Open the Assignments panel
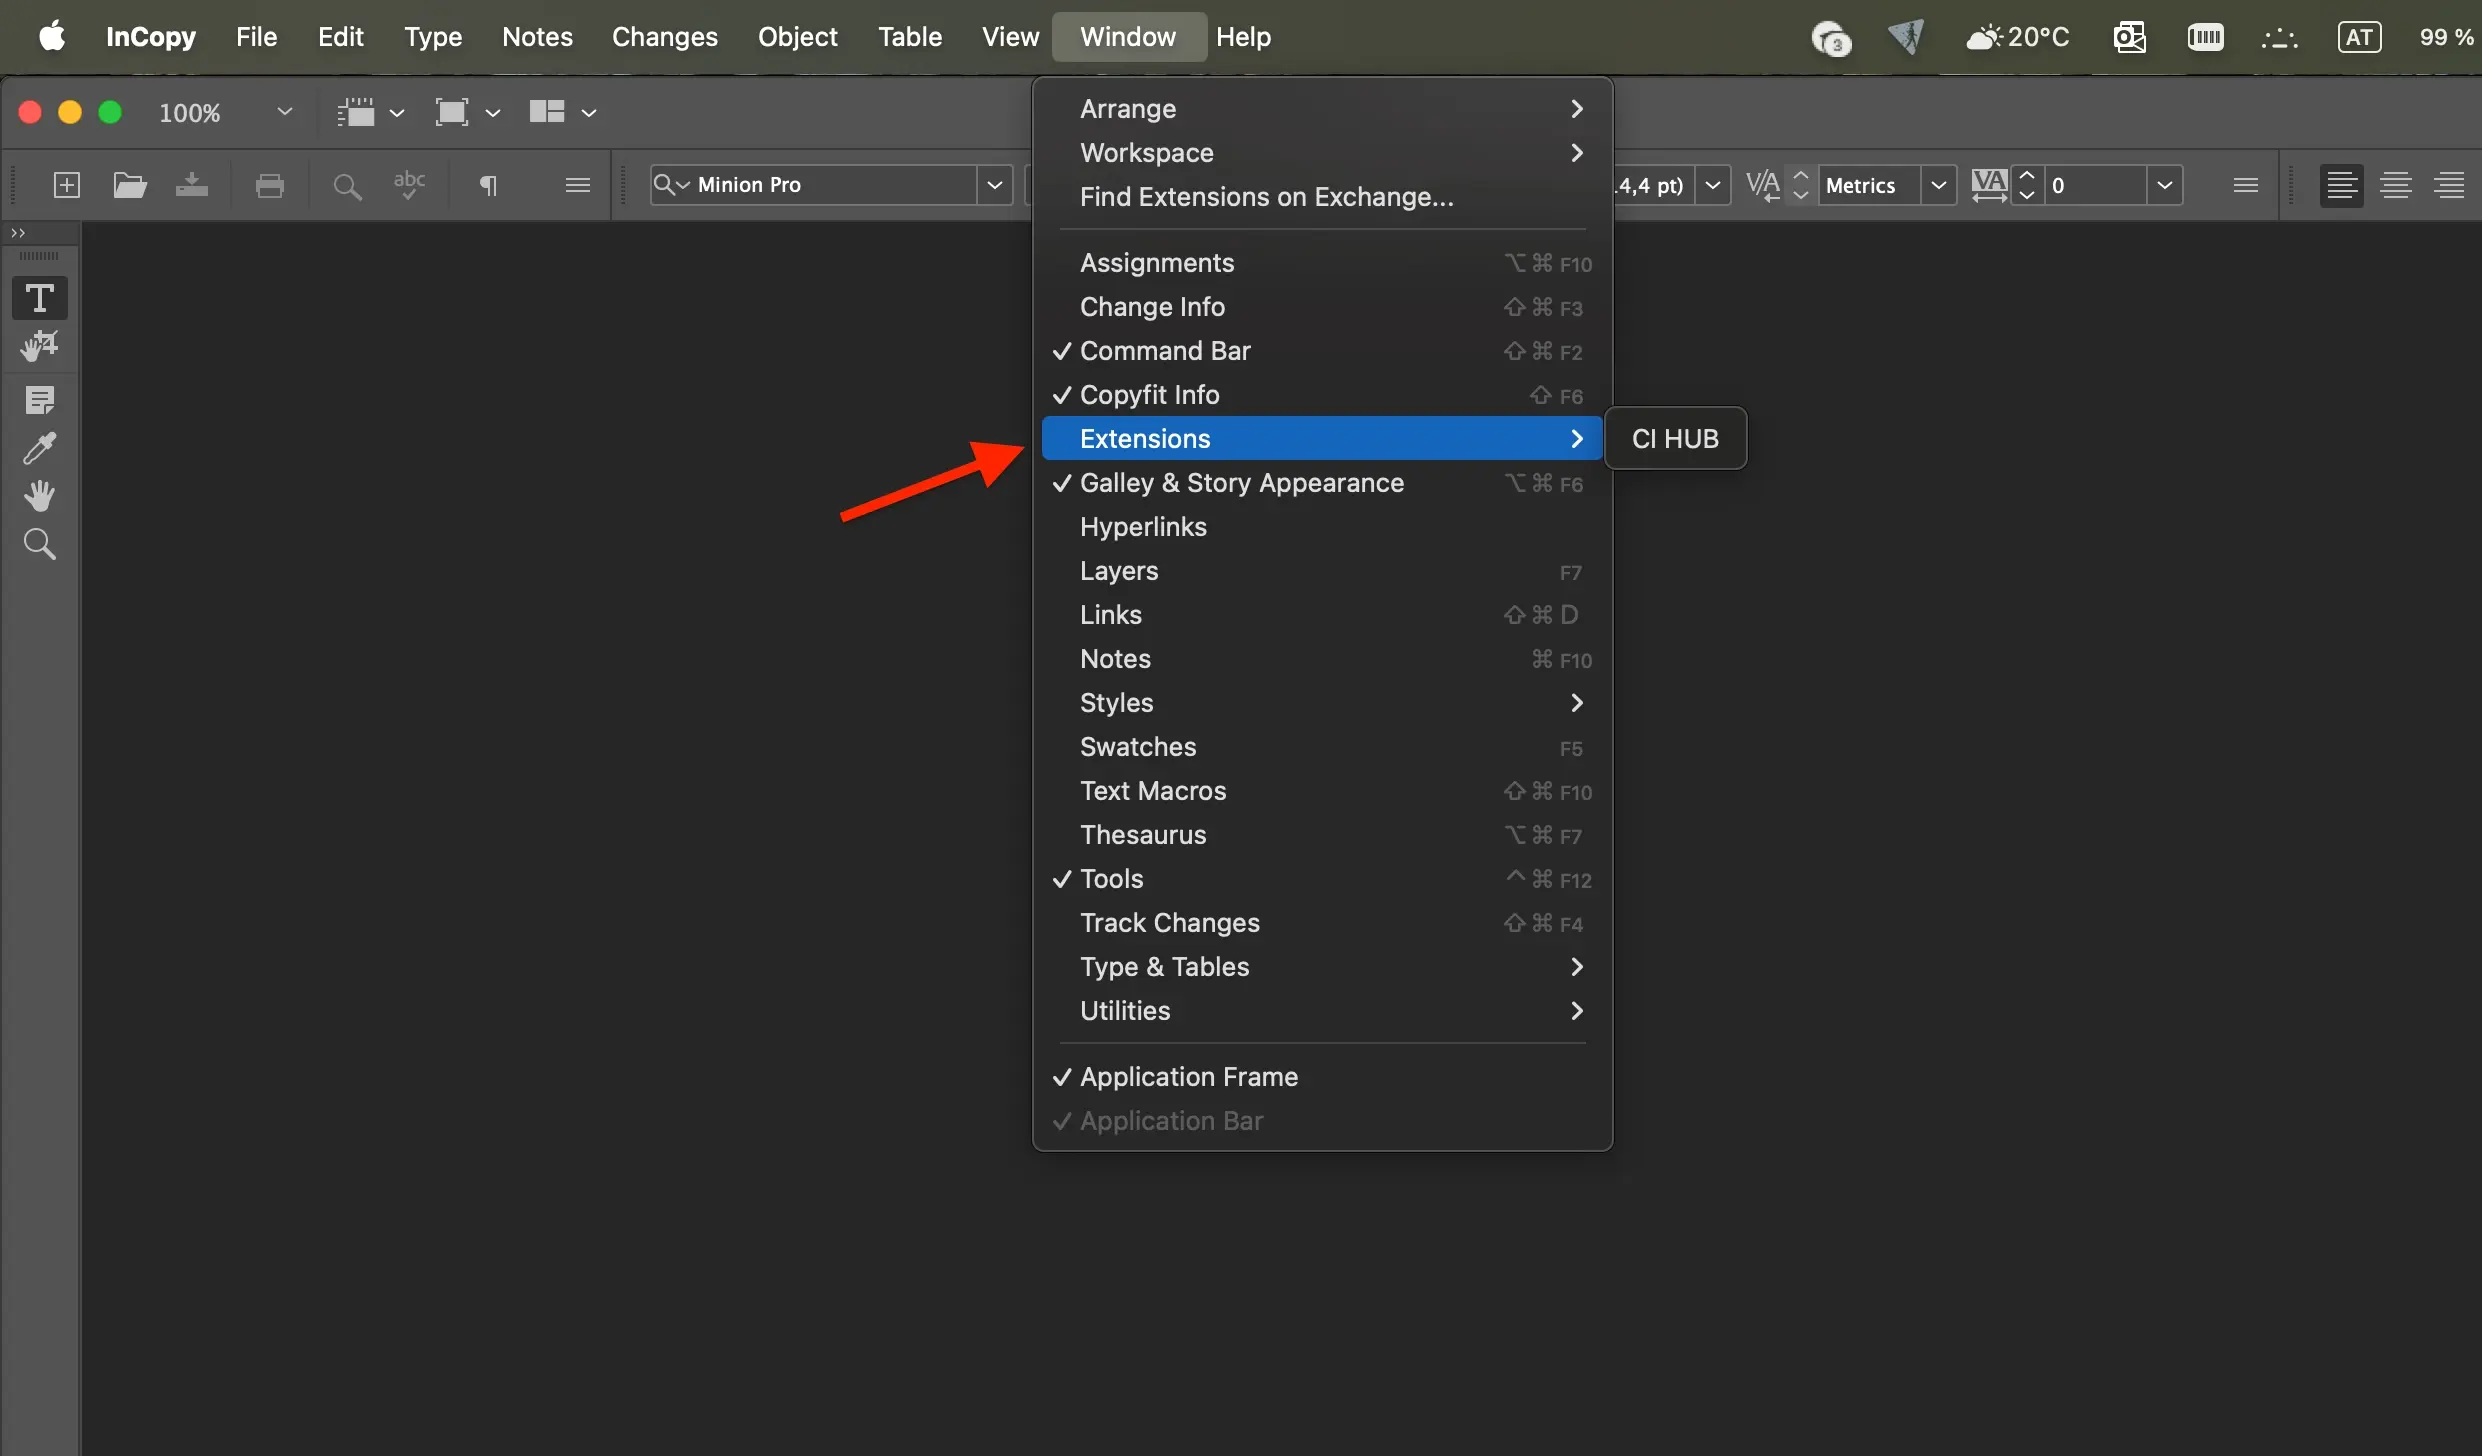This screenshot has width=2482, height=1456. tap(1322, 263)
